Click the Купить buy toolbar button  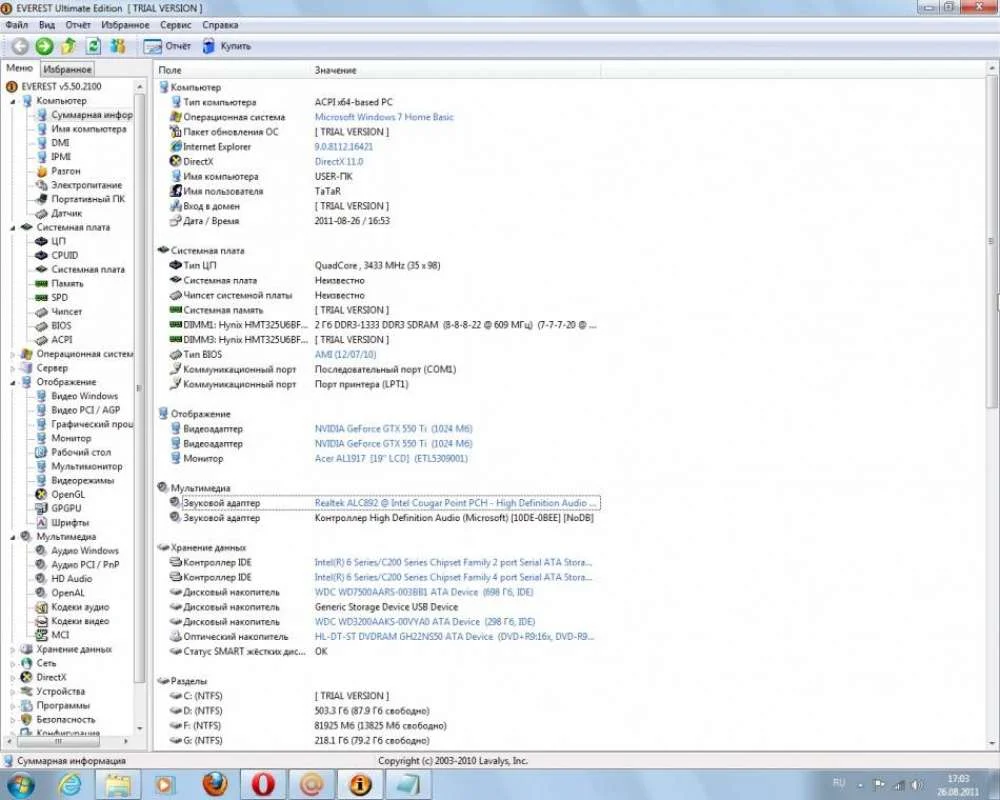click(x=226, y=46)
